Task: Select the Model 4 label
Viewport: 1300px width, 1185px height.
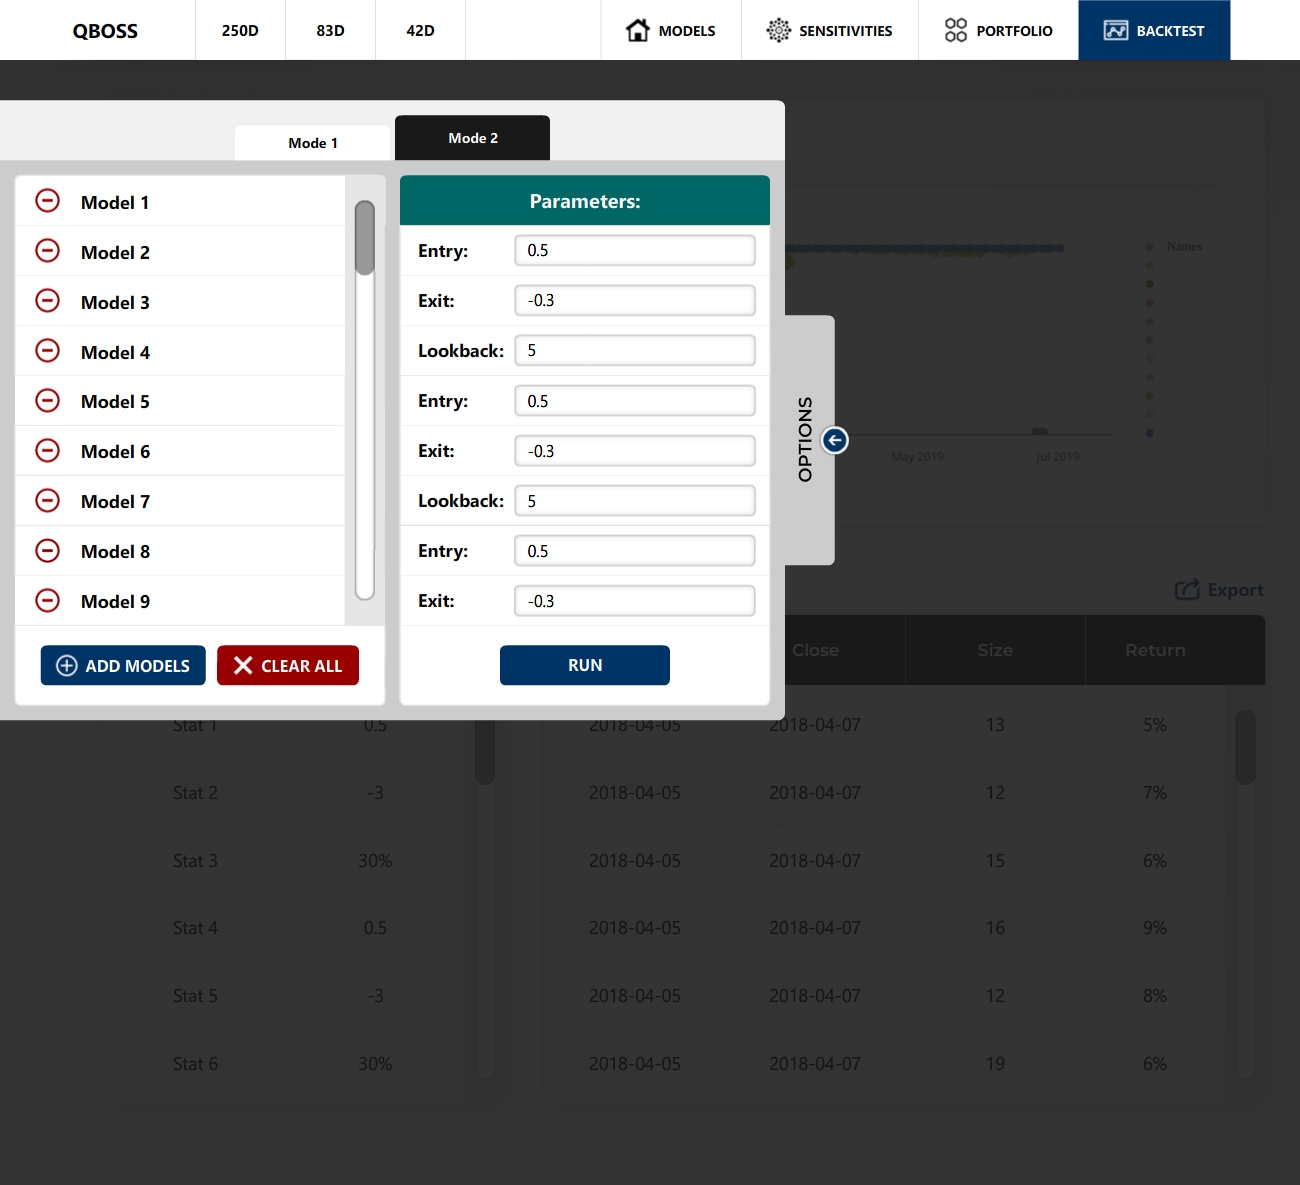Action: coord(115,352)
